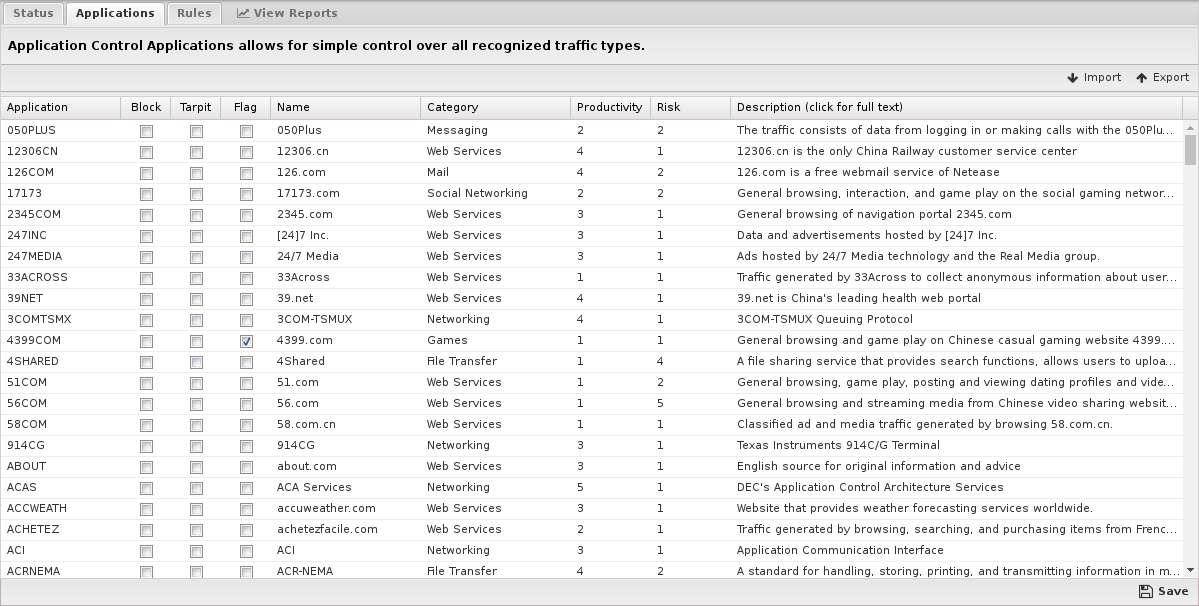Toggle Tarpit for ACAS

pos(197,489)
